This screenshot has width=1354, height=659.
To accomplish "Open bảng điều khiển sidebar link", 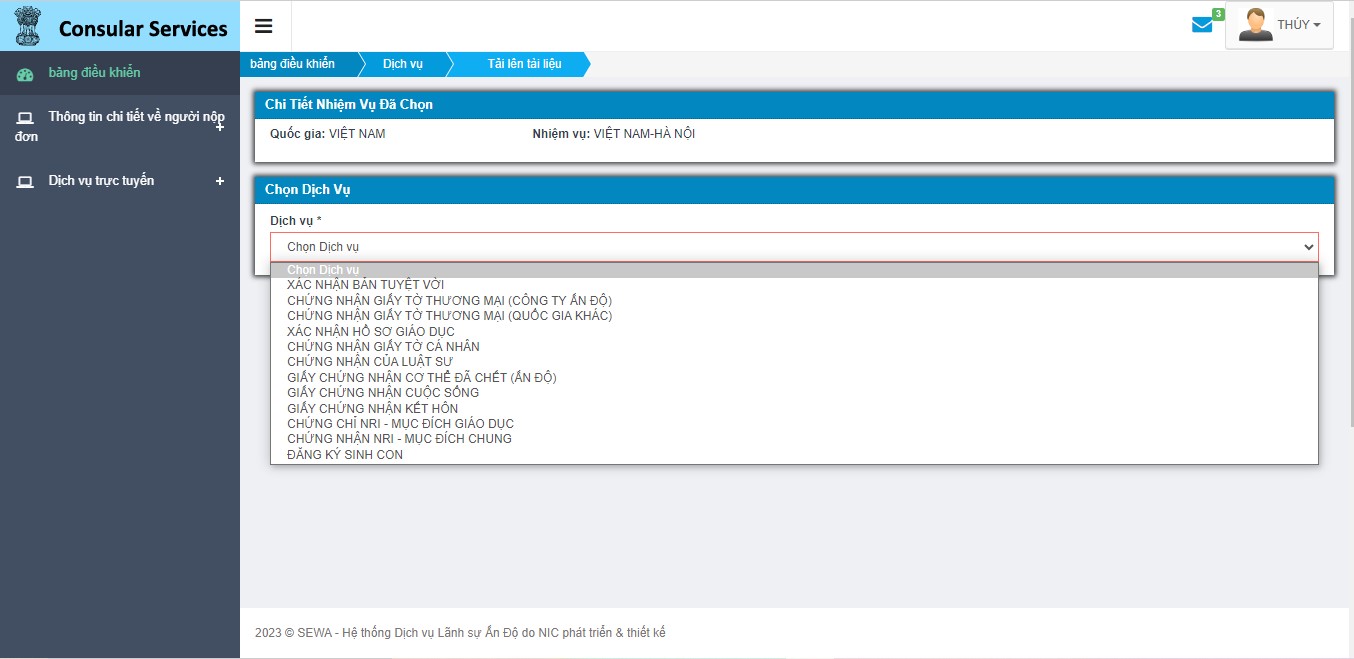I will (94, 73).
